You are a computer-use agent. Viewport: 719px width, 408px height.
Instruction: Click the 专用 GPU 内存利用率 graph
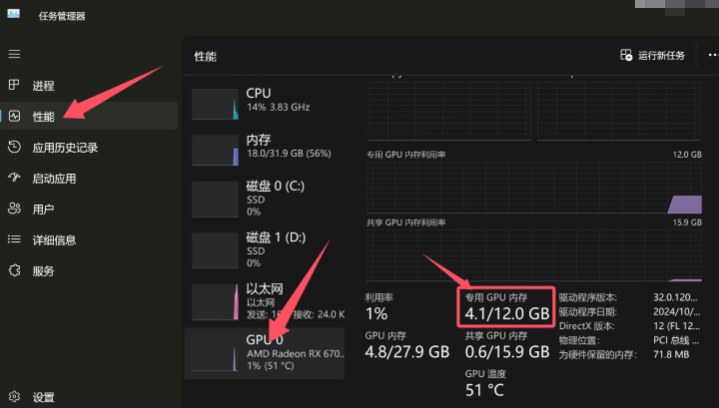click(535, 187)
